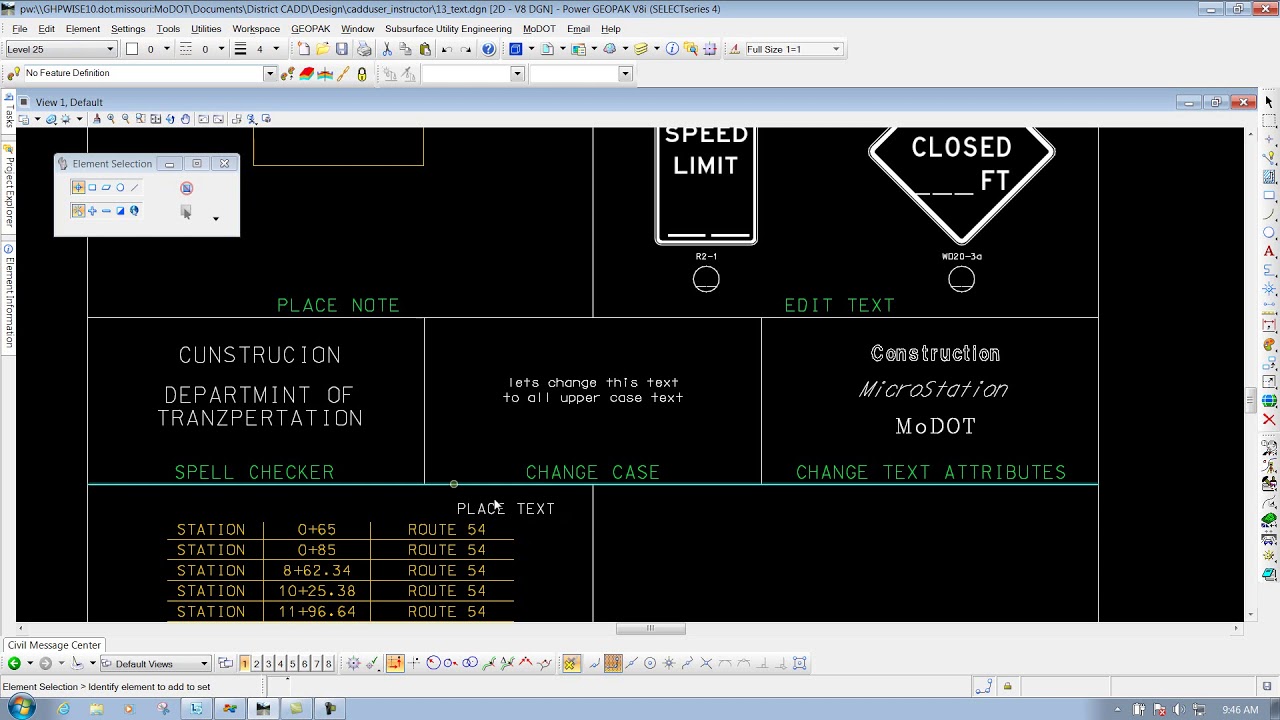1280x720 pixels.
Task: Click the feature definition lock icon
Action: (362, 74)
